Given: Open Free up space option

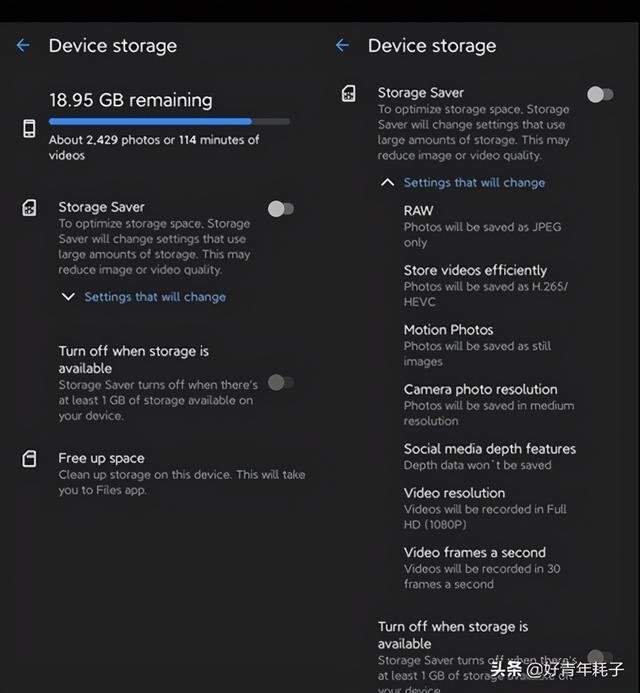Looking at the screenshot, I should click(x=182, y=474).
